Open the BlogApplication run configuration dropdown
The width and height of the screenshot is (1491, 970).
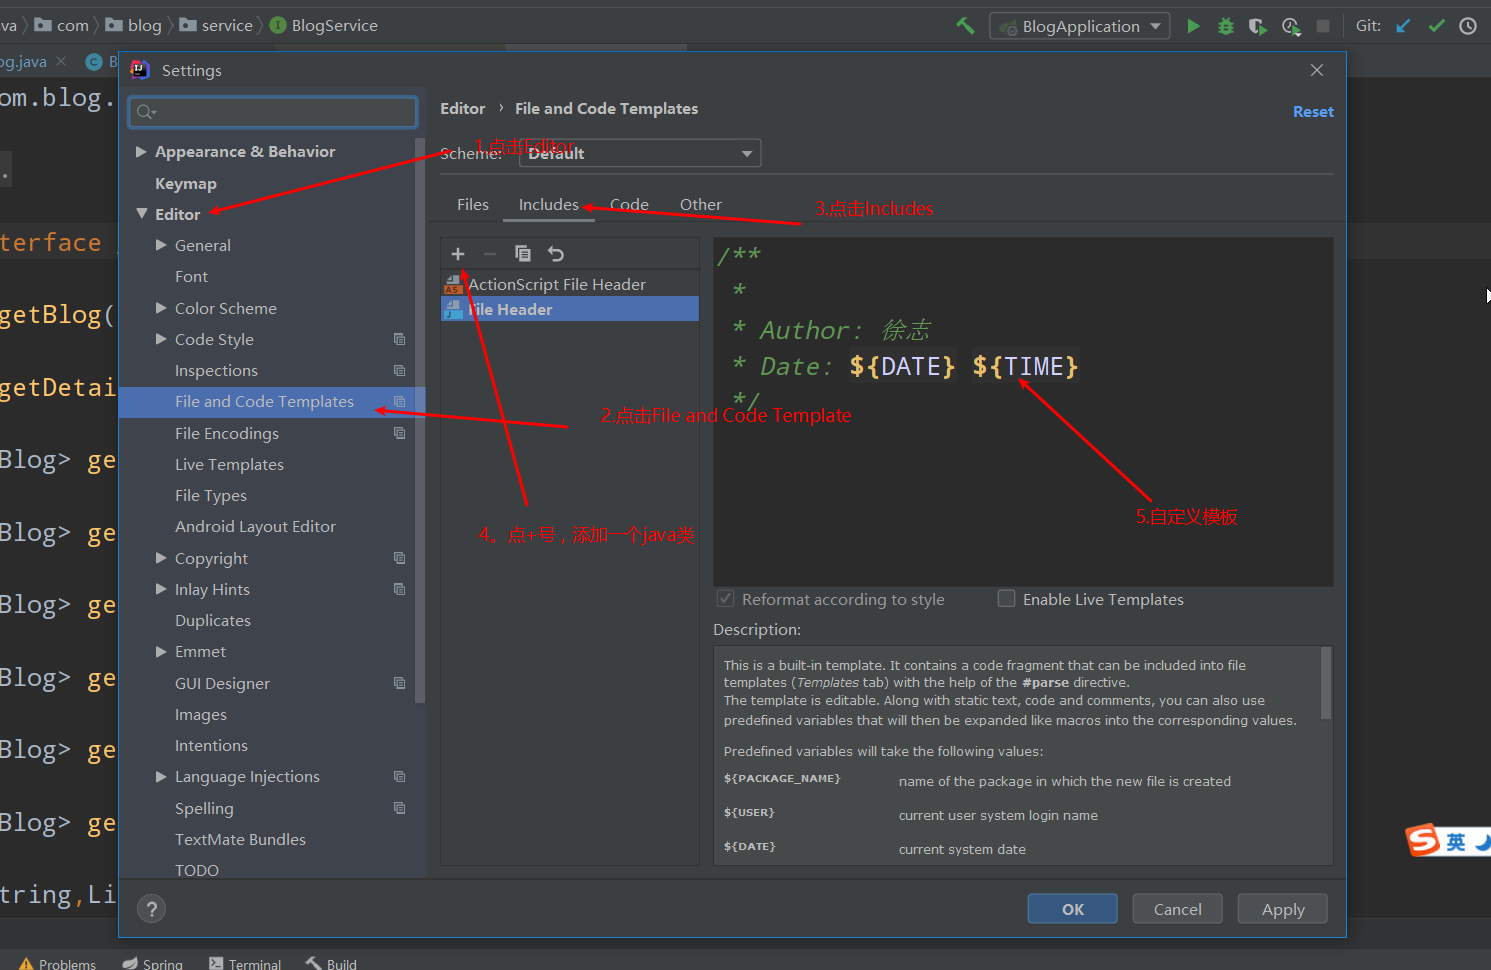tap(1080, 26)
